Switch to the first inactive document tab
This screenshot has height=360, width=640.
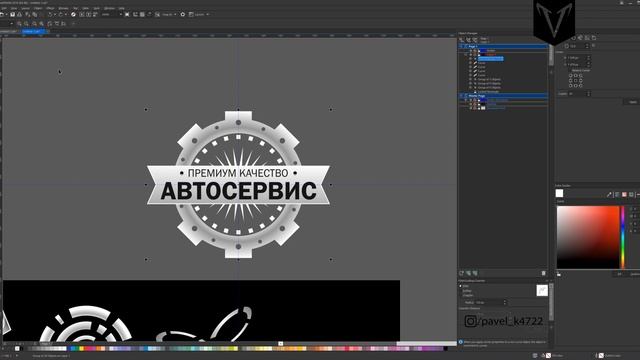9,31
